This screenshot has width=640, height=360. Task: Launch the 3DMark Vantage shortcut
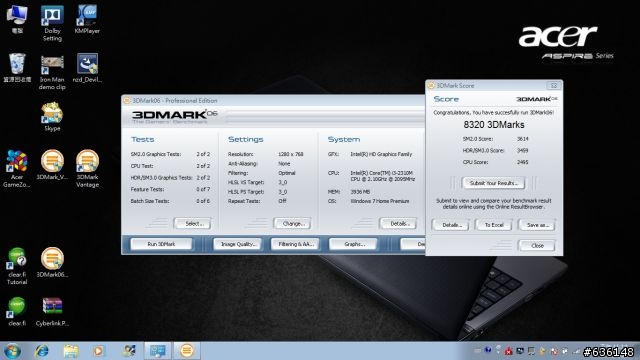[87, 169]
